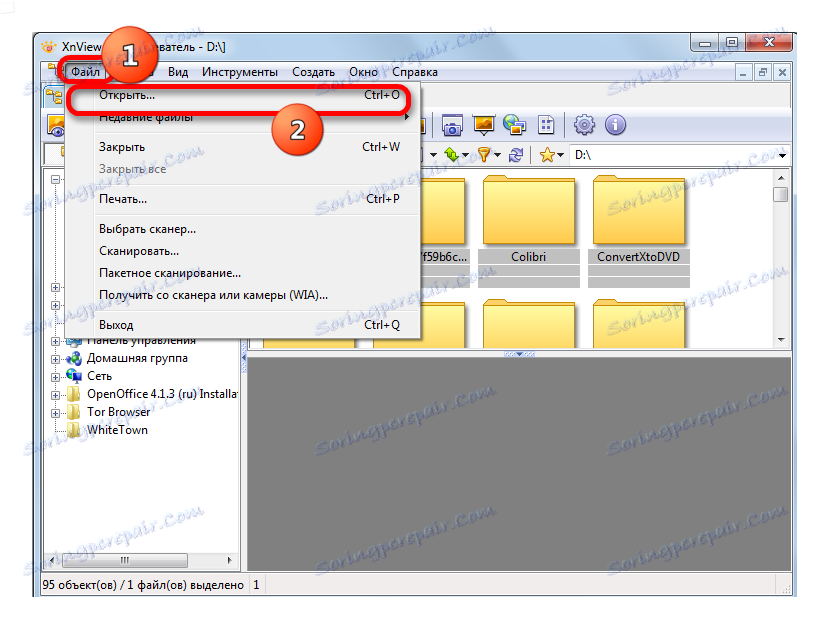Start the slideshow via presentation-screen icon
829x629 pixels.
coord(484,125)
